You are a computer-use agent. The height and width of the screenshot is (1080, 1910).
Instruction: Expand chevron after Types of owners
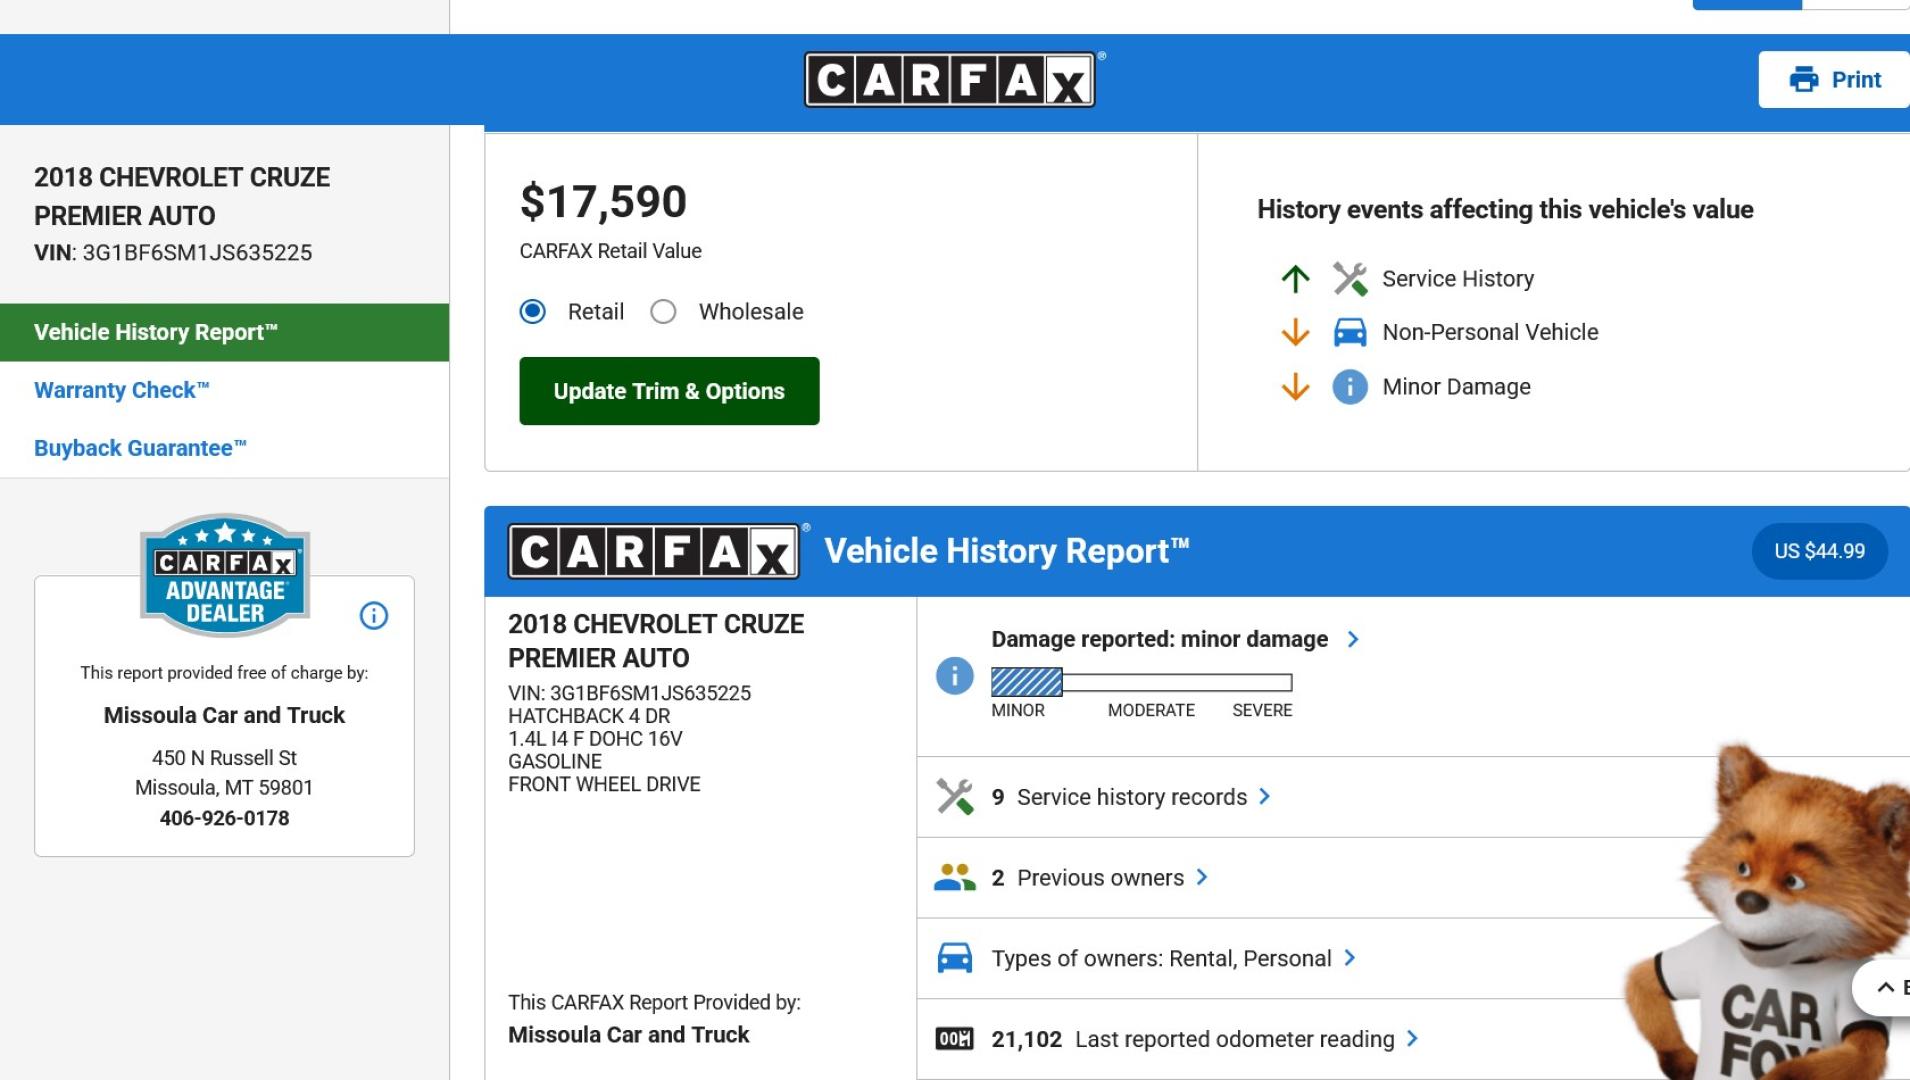point(1350,958)
